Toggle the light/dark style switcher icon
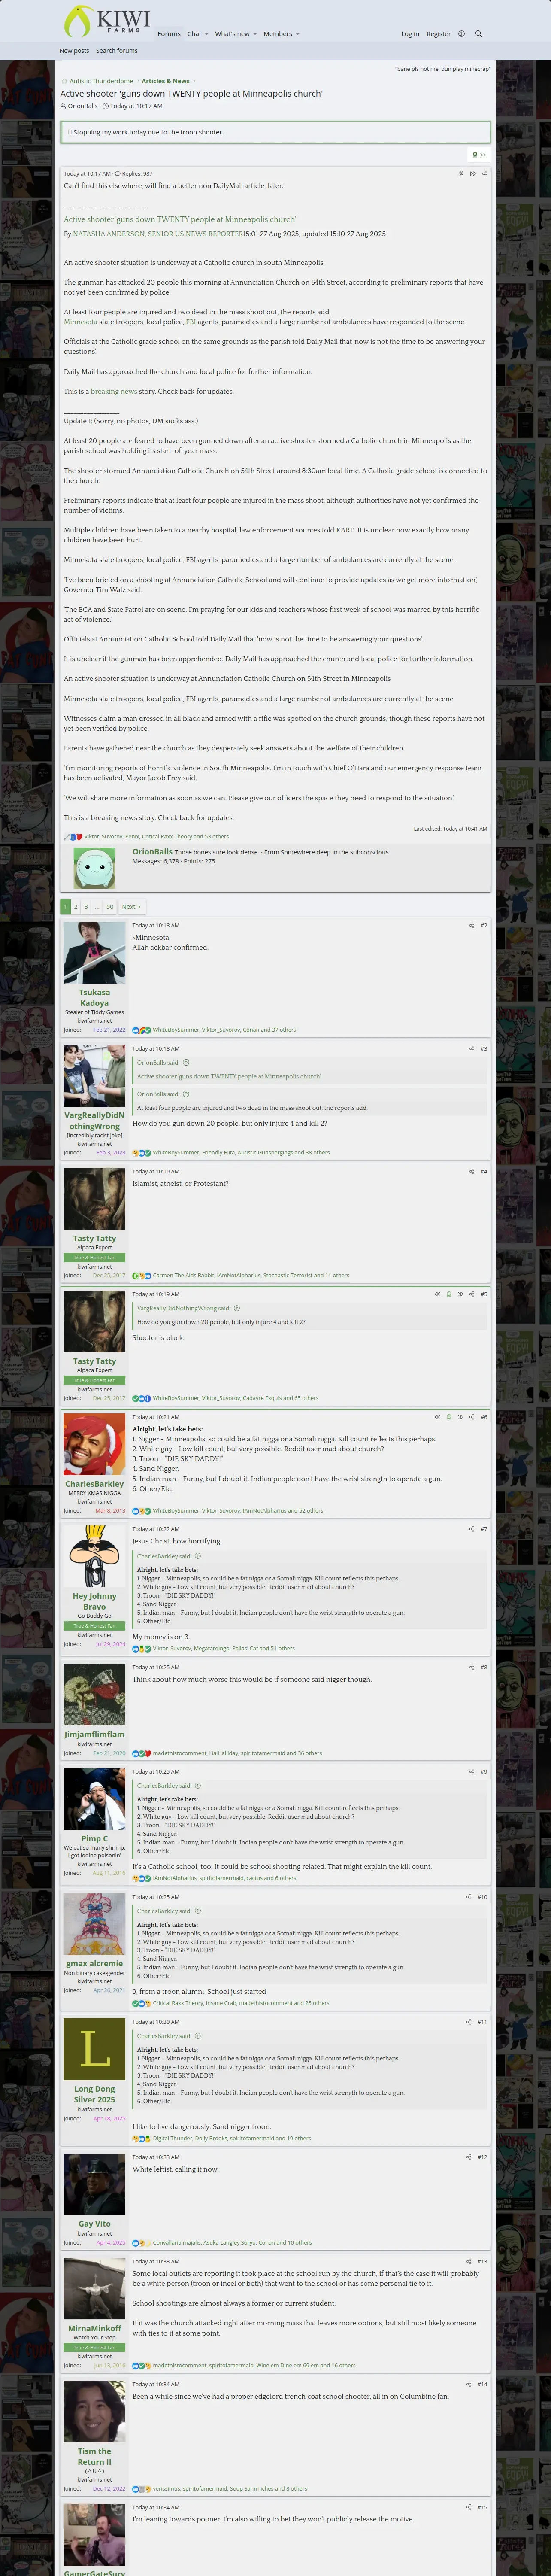551x2576 pixels. pyautogui.click(x=461, y=34)
